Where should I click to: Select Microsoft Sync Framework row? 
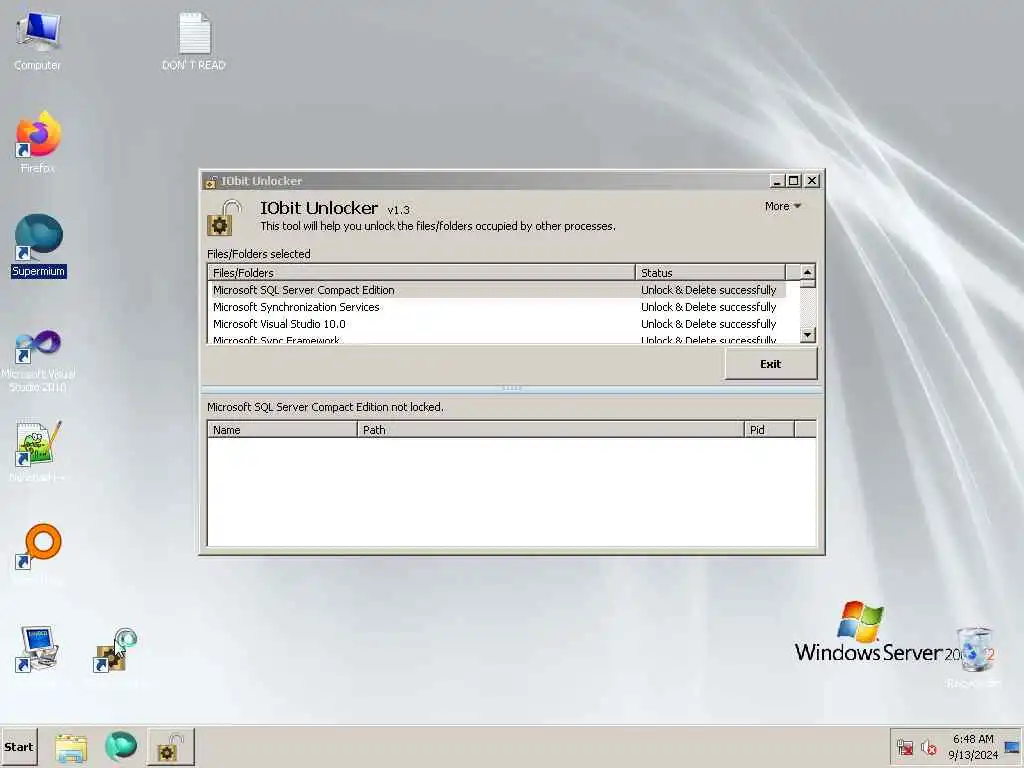(497, 339)
